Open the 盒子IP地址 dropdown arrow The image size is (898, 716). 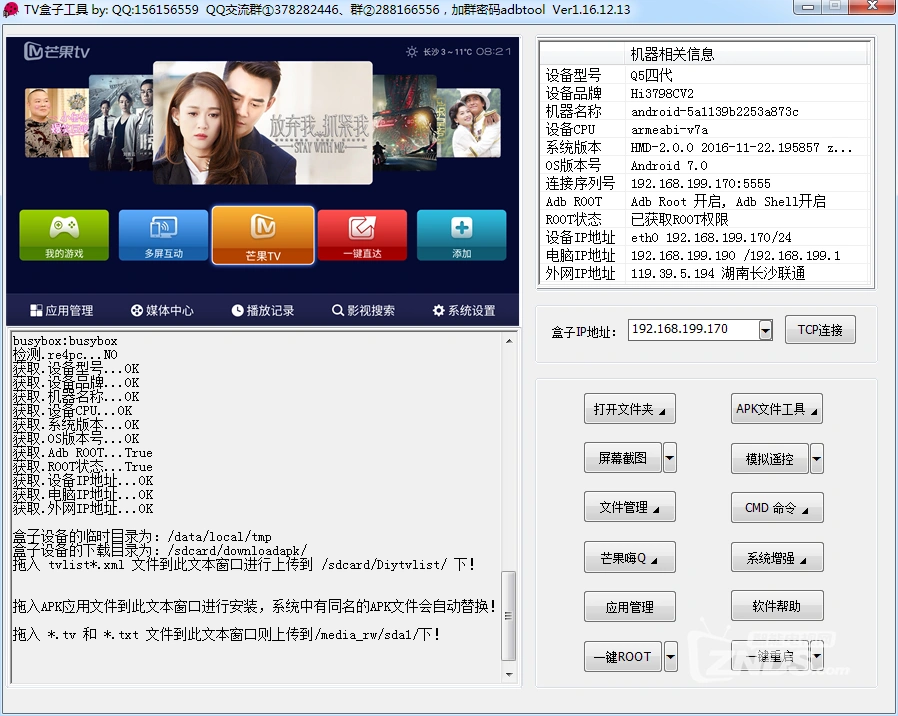click(x=765, y=330)
